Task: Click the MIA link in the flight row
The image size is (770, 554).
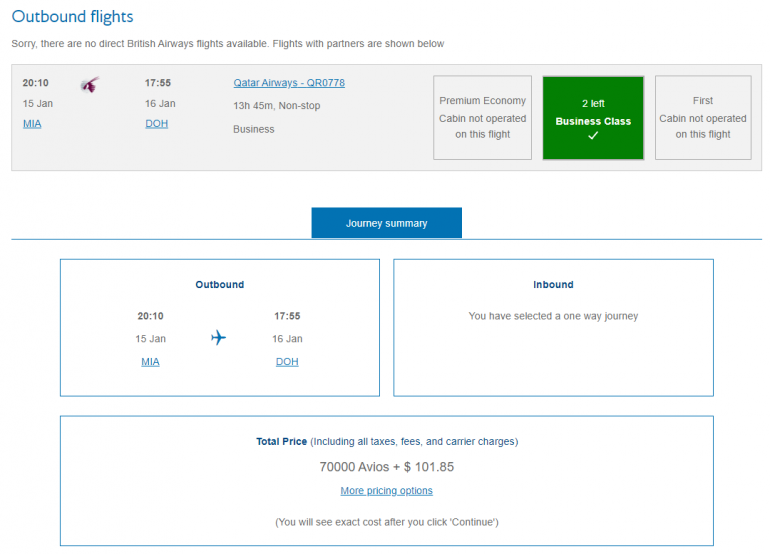Action: coord(33,123)
